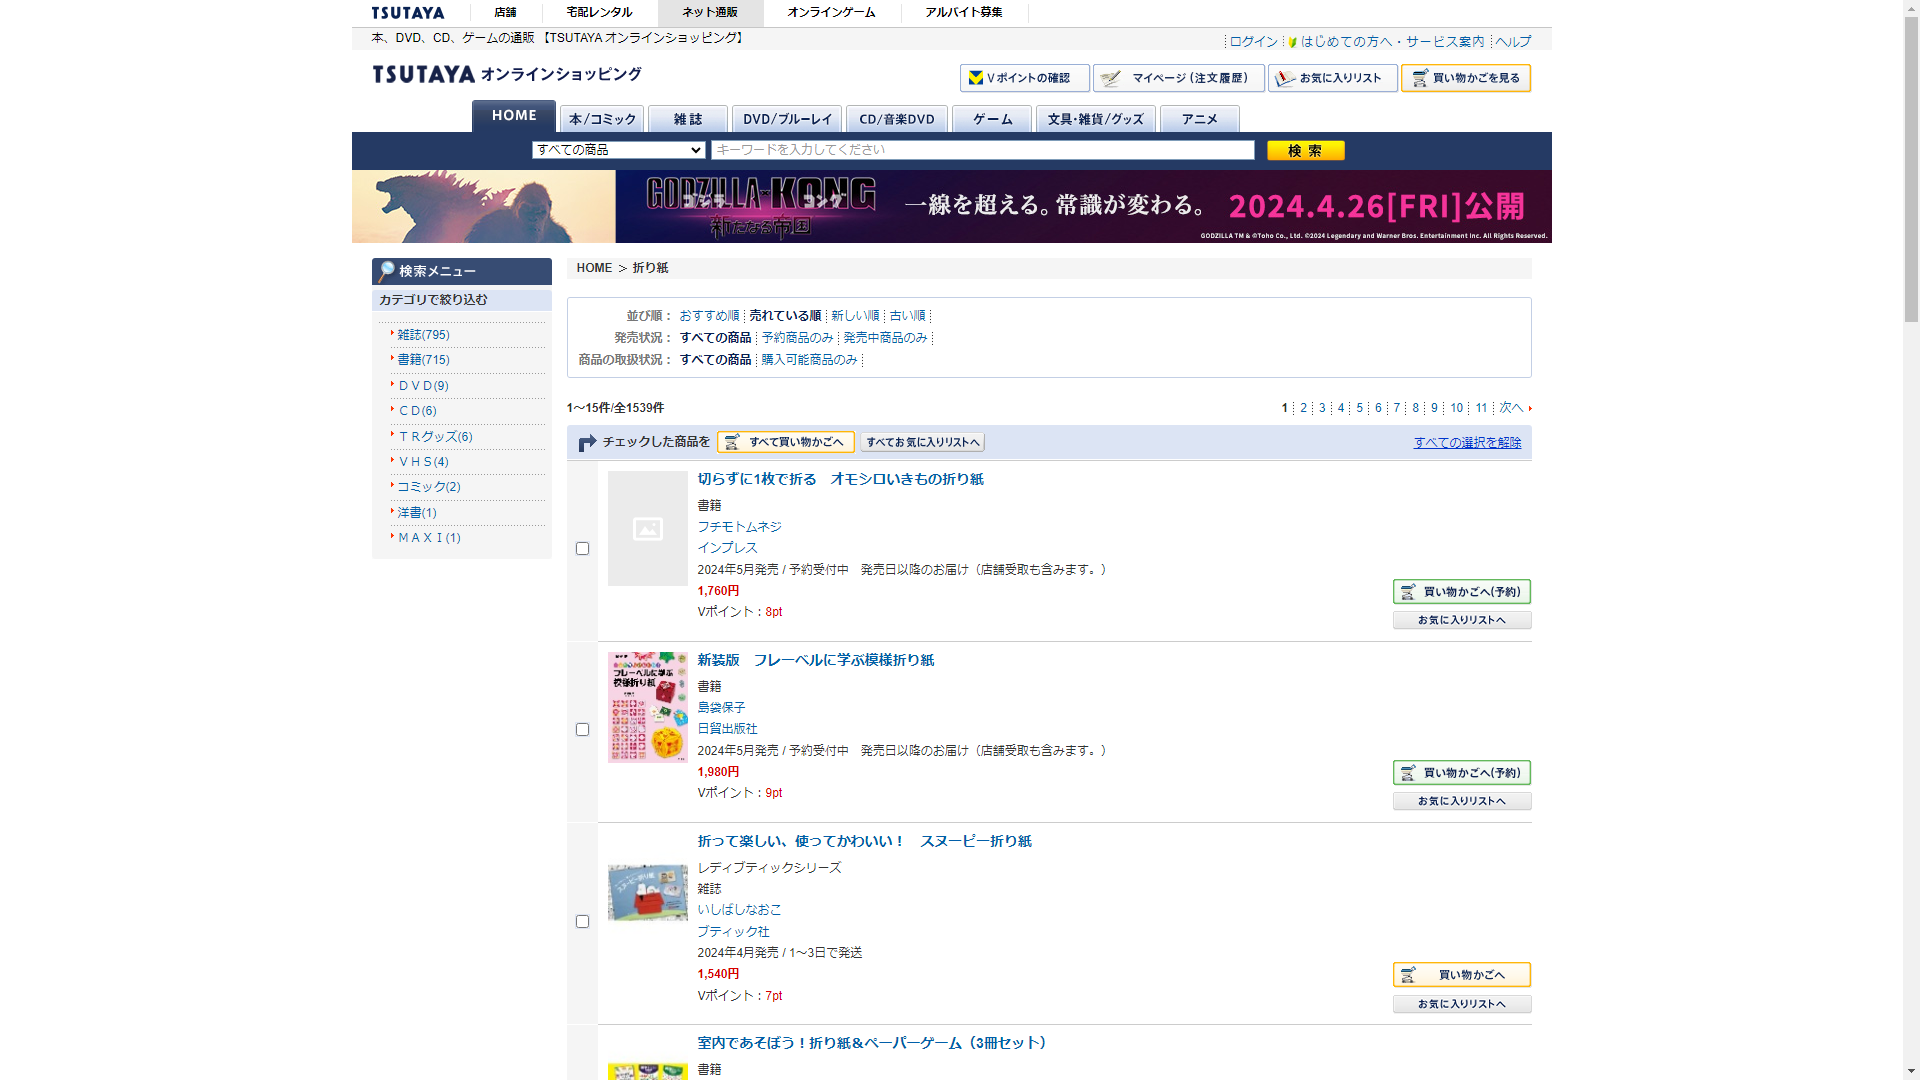Sort by 新しい順
Viewport: 1920px width, 1080px height.
(855, 316)
